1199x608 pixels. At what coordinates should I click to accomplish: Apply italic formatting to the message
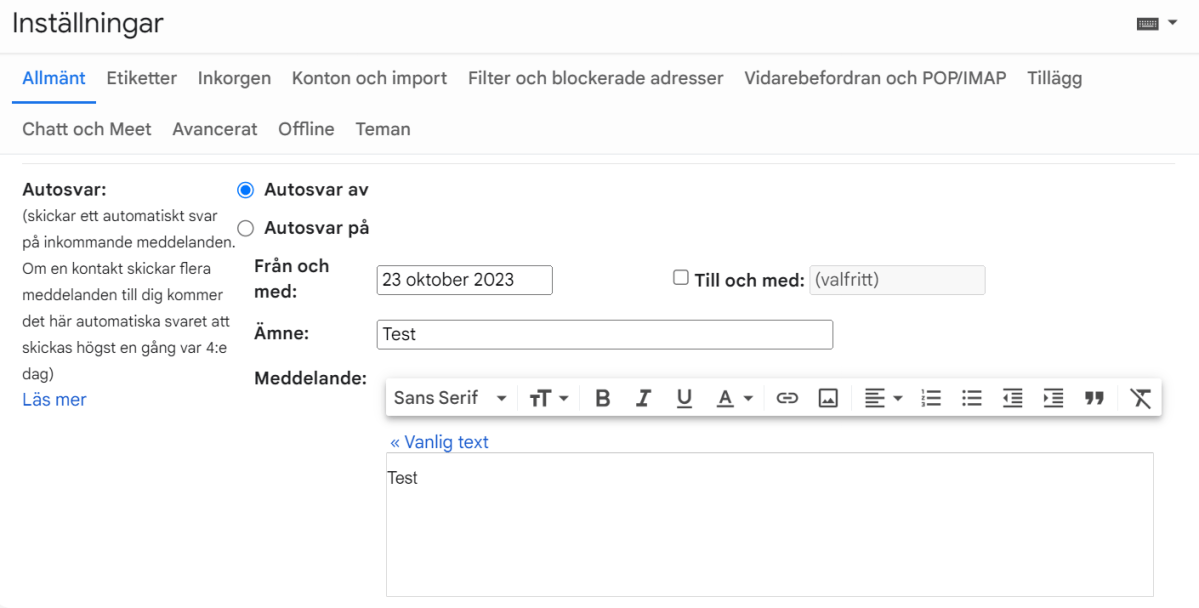pyautogui.click(x=643, y=397)
